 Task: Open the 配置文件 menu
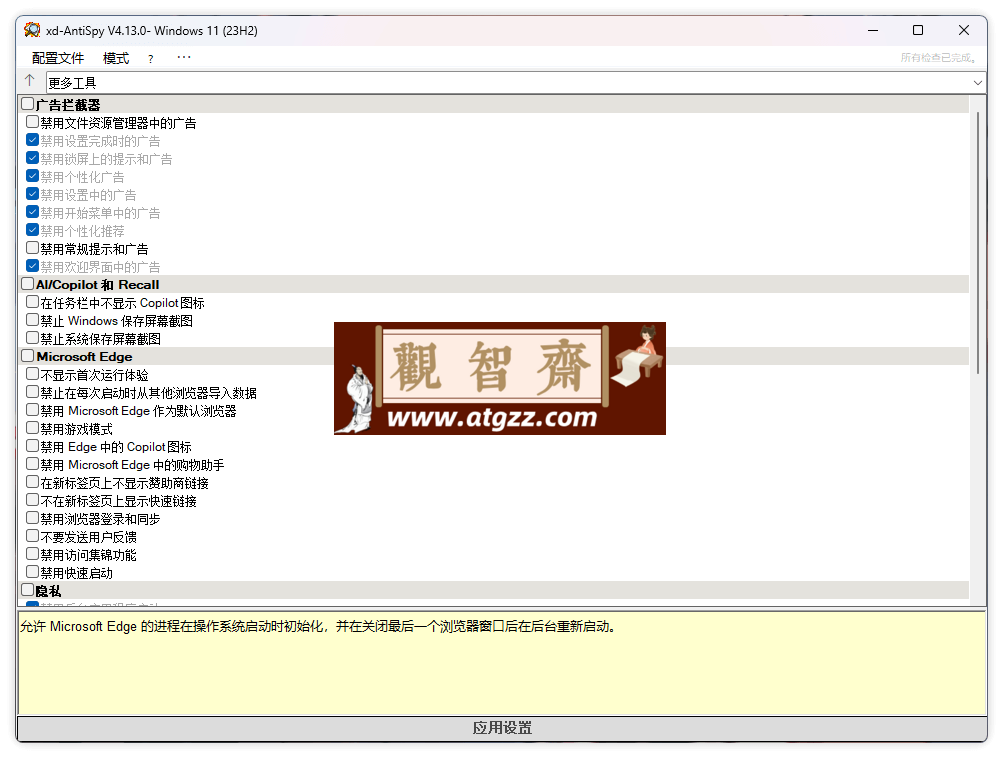[58, 58]
